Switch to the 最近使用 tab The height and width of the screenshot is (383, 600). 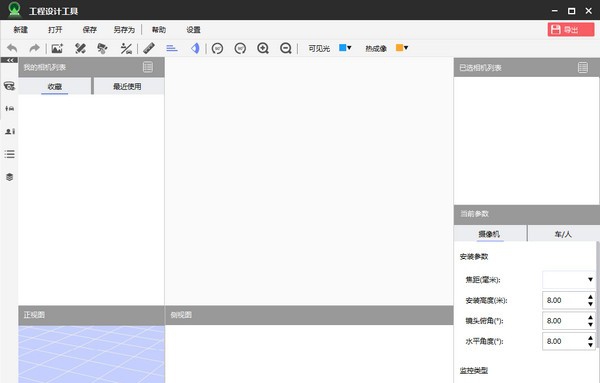tap(129, 86)
